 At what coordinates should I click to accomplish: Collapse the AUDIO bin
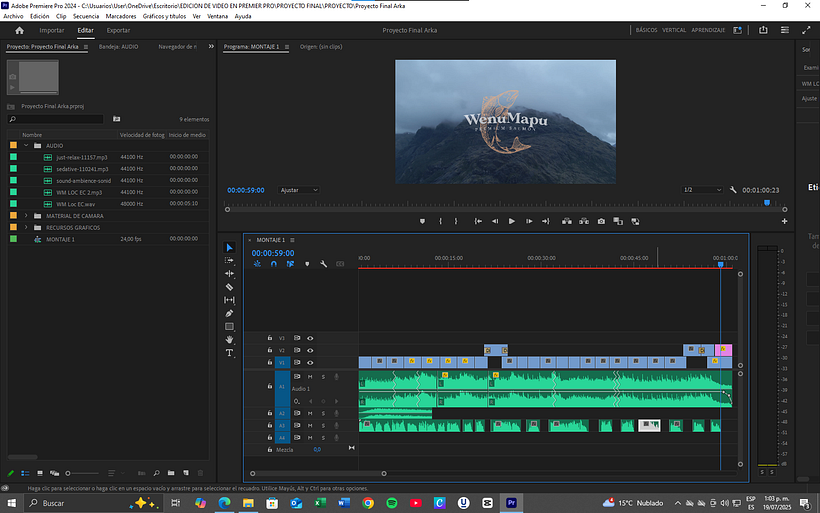26,145
